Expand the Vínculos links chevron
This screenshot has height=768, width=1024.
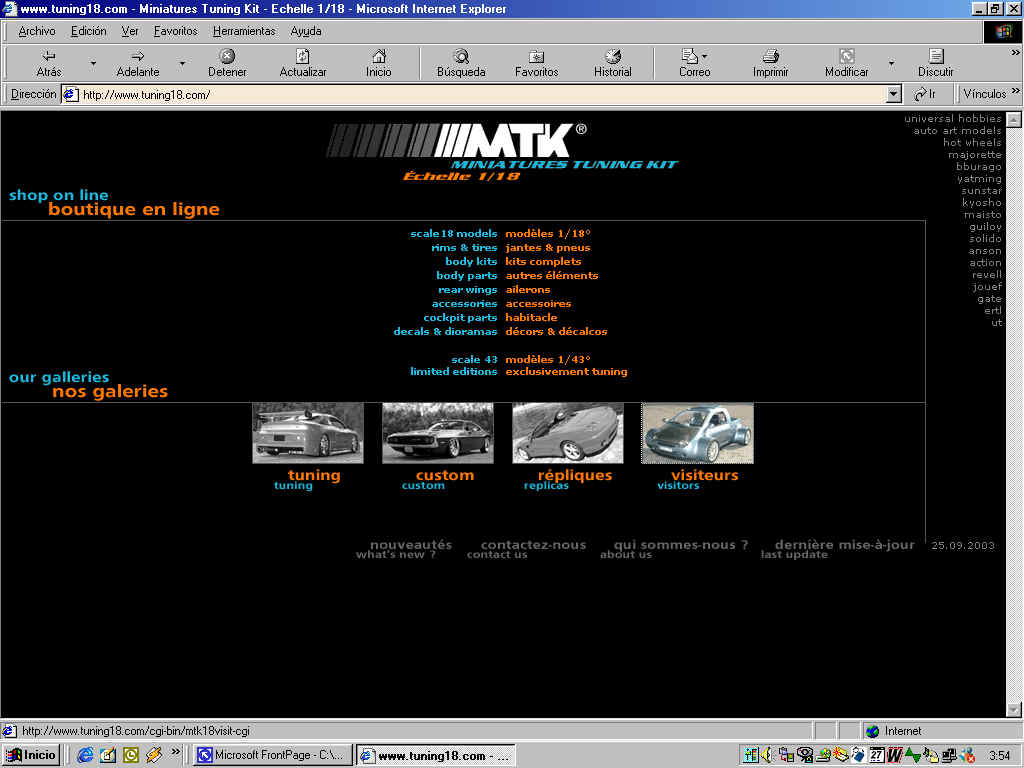pyautogui.click(x=1016, y=91)
